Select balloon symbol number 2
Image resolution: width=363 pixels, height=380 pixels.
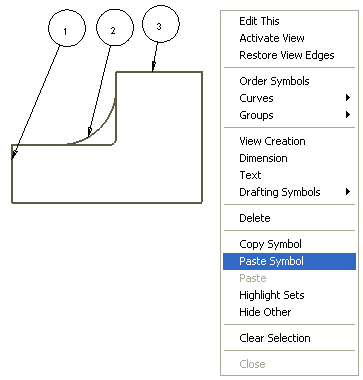[x=115, y=27]
